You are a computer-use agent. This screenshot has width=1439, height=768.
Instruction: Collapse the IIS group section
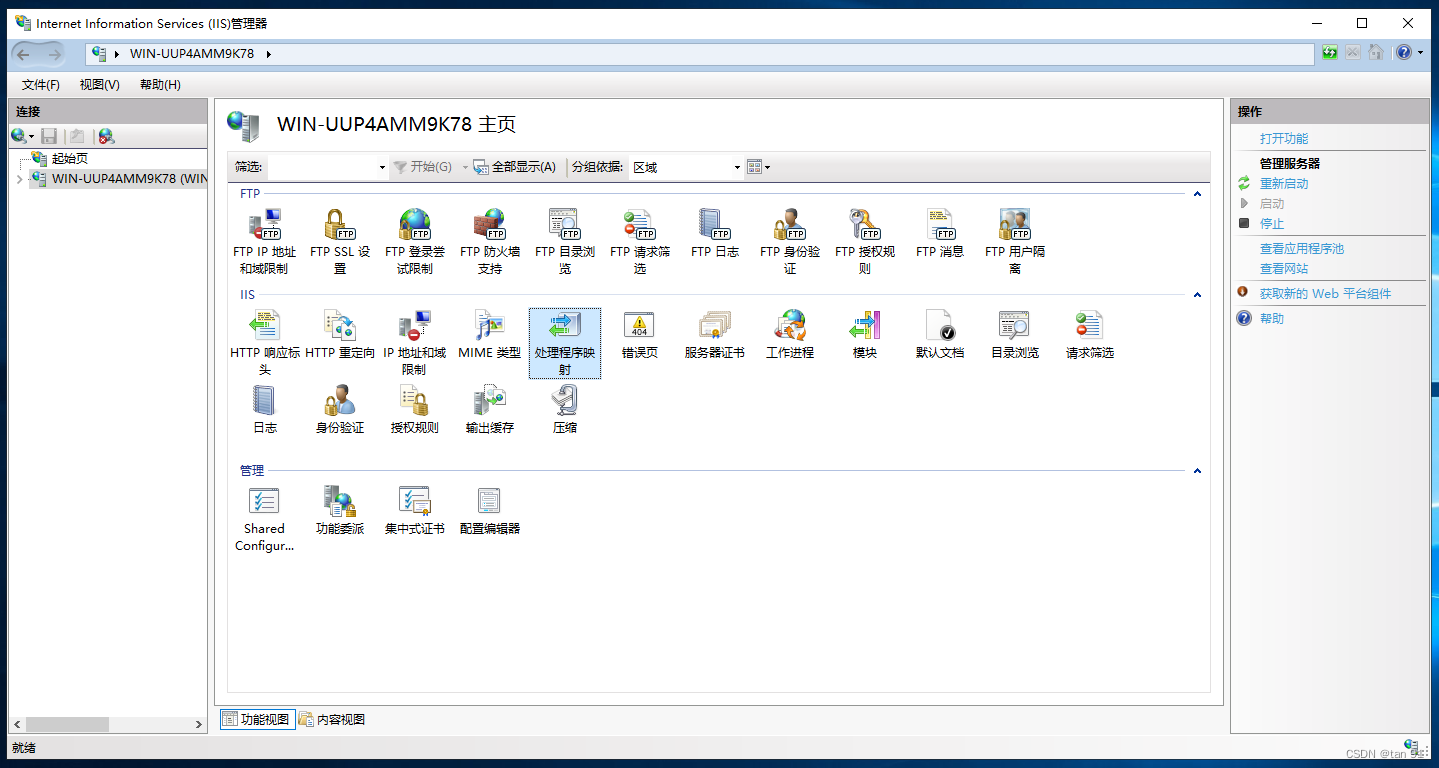1197,295
